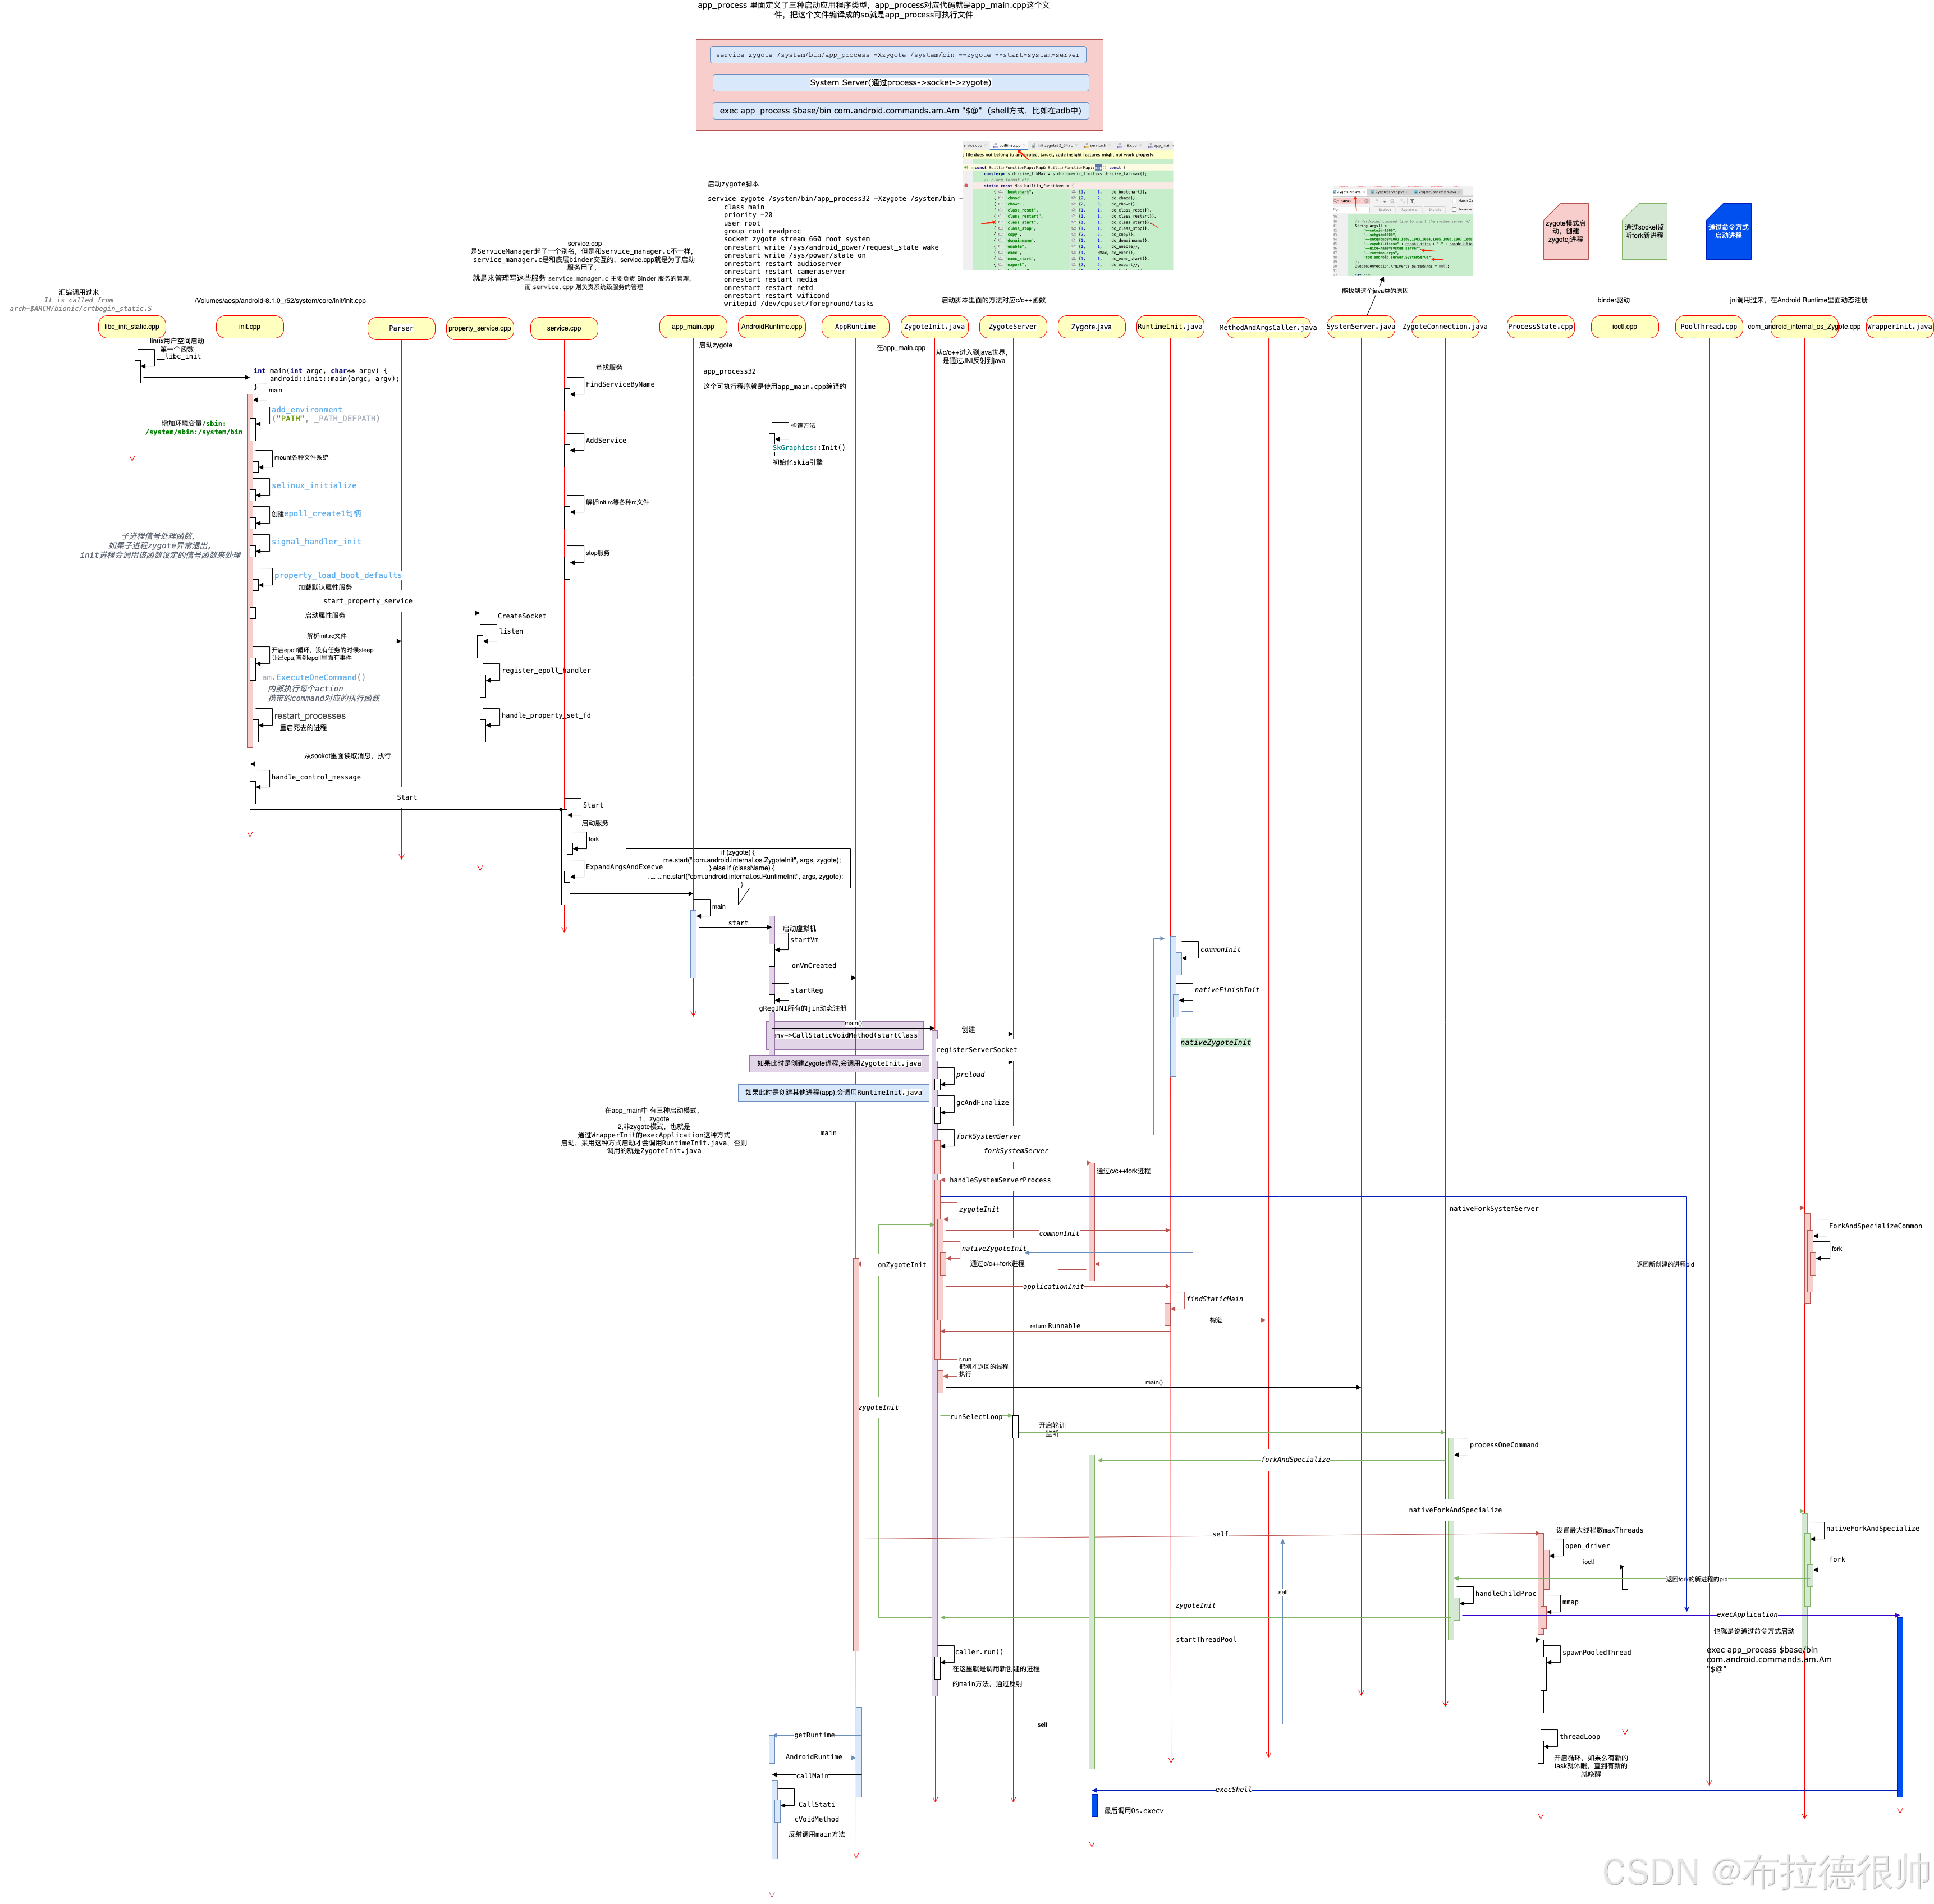This screenshot has height=1904, width=1934.
Task: Click the service zygote app_process command box
Action: [897, 55]
